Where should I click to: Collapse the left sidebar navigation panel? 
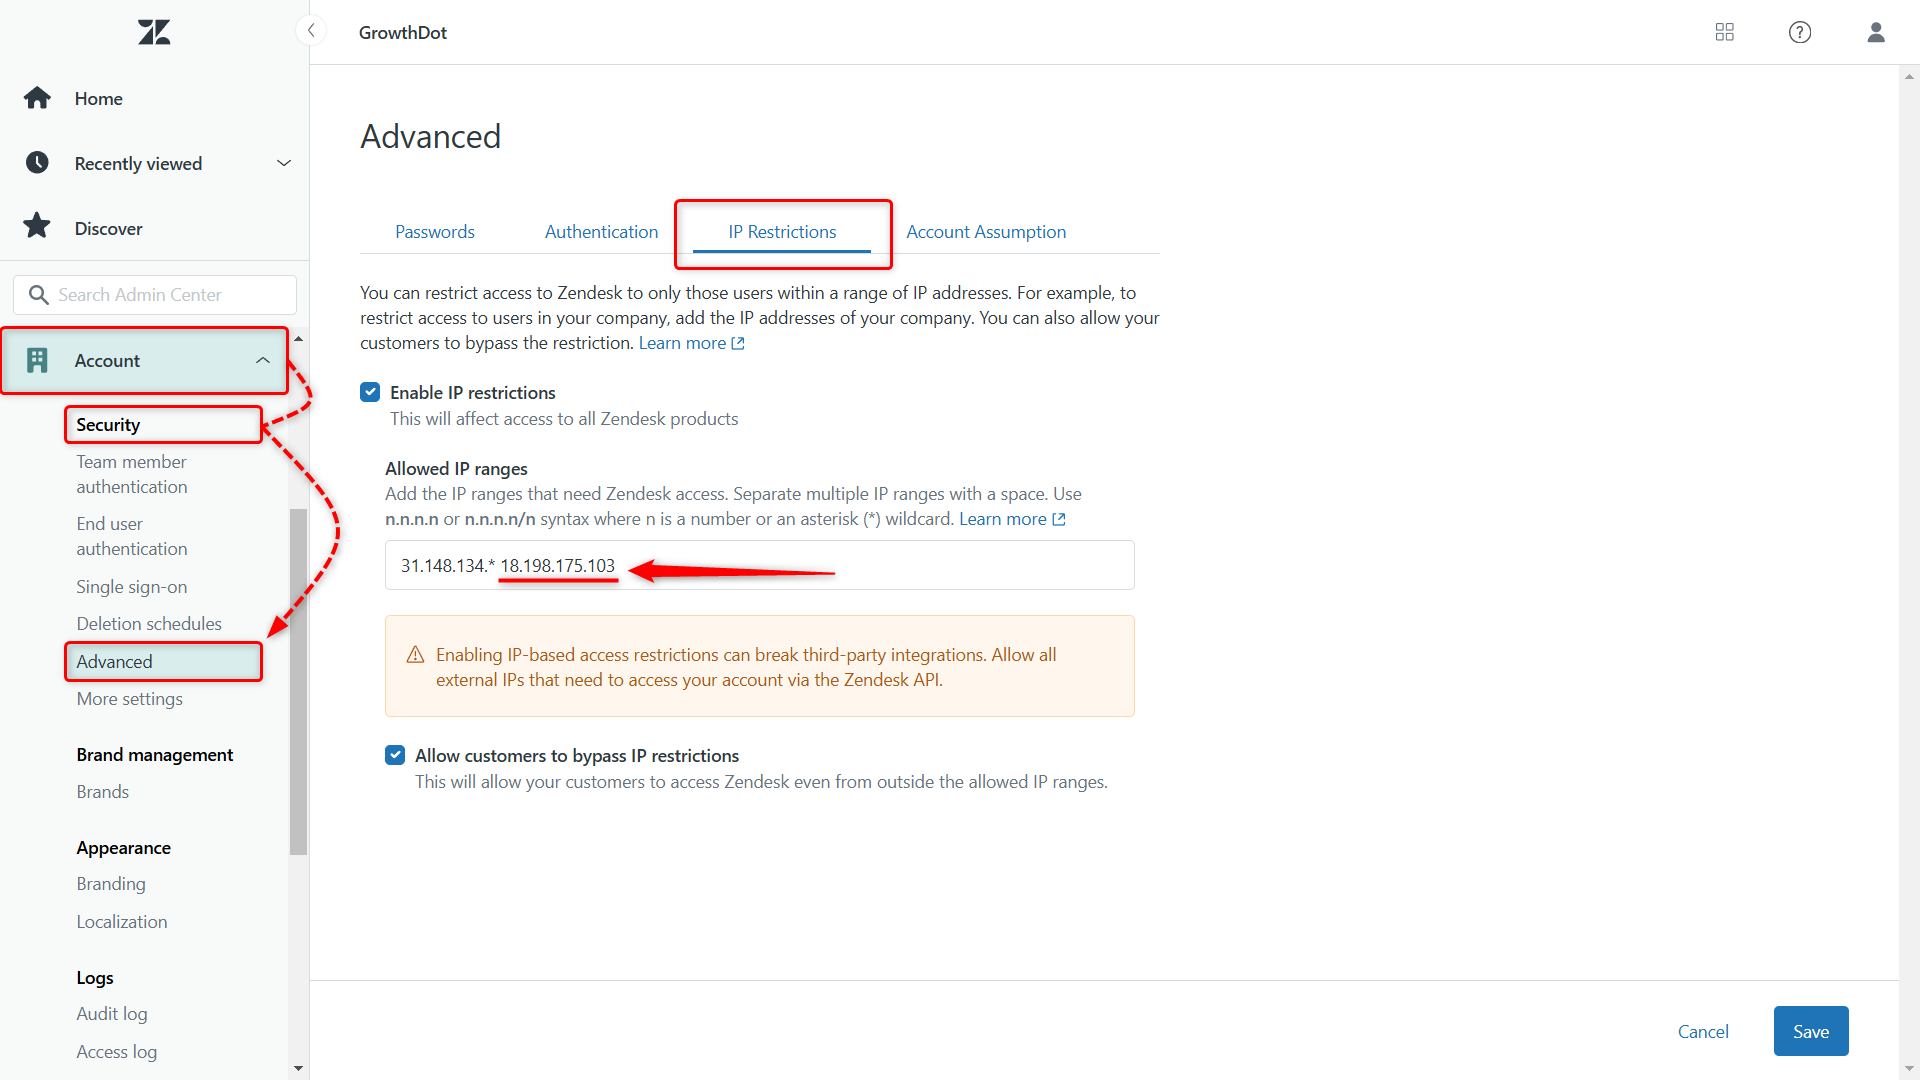pos(310,30)
